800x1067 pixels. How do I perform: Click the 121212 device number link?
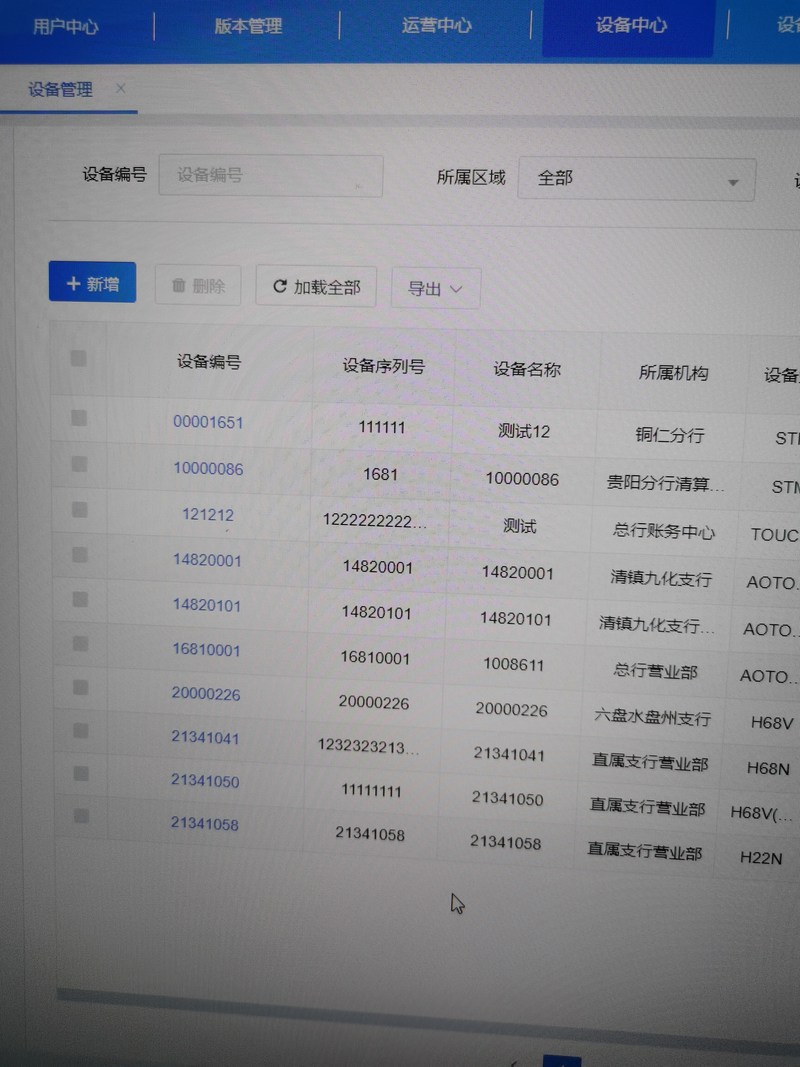208,515
